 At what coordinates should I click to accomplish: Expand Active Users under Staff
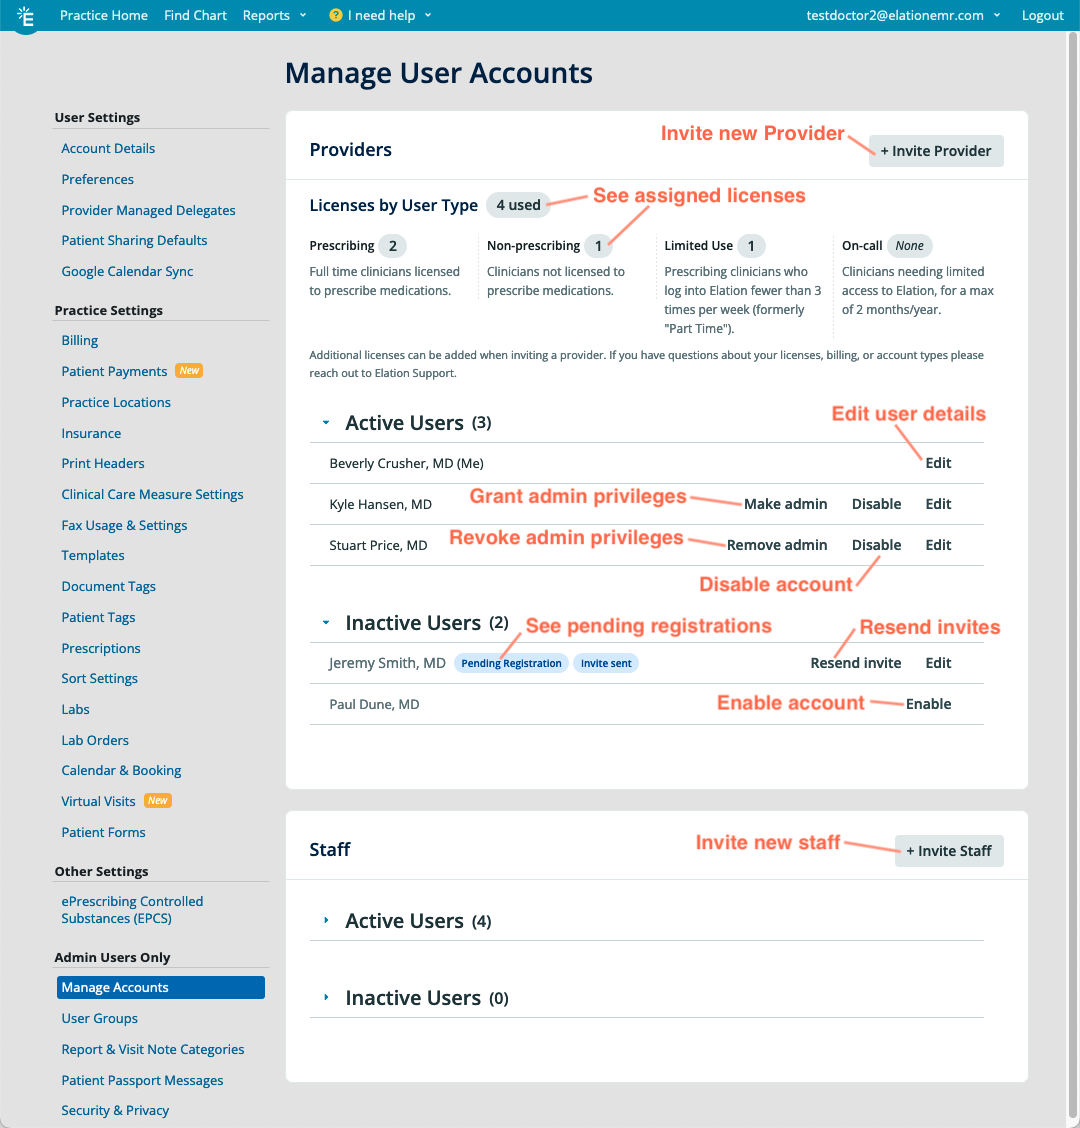pyautogui.click(x=324, y=920)
